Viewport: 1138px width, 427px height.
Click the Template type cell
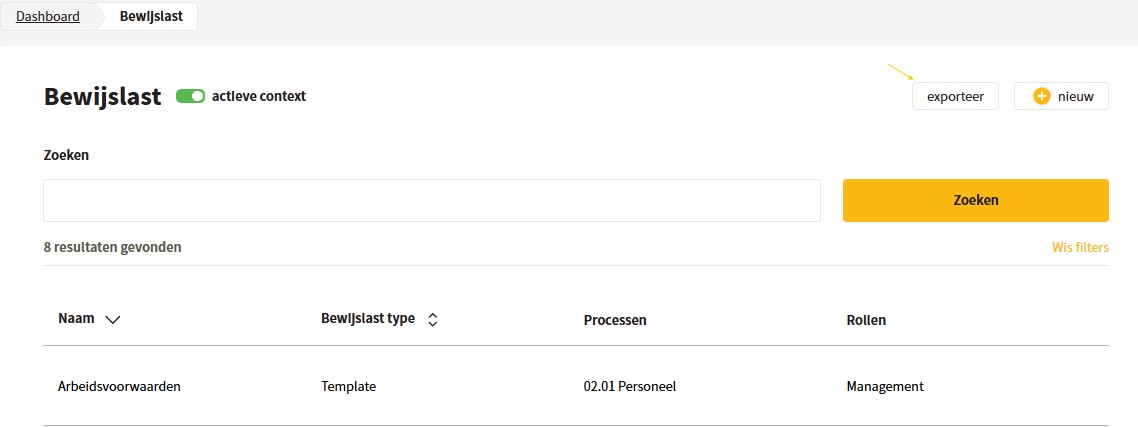pyautogui.click(x=348, y=386)
